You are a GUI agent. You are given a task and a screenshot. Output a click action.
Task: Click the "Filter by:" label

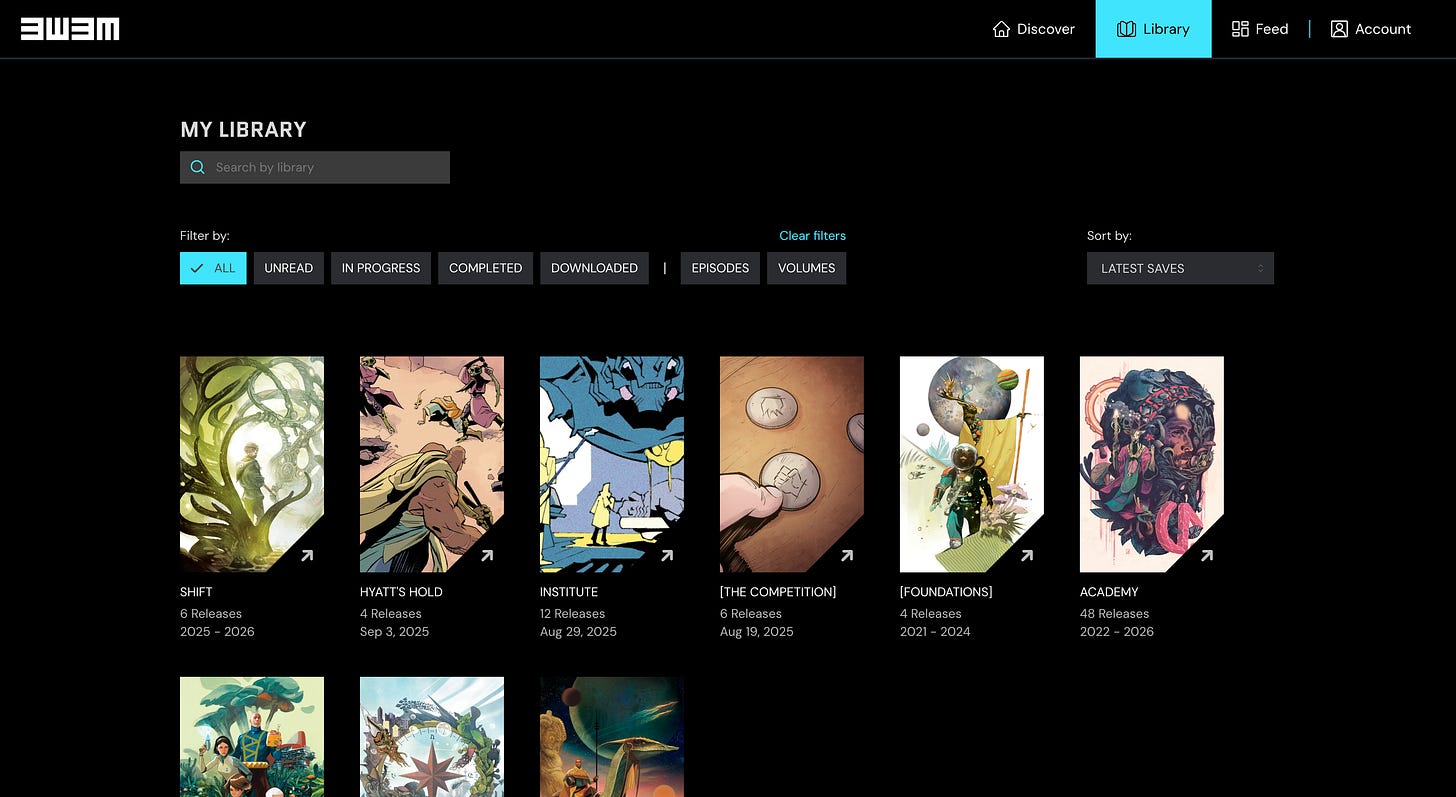205,236
